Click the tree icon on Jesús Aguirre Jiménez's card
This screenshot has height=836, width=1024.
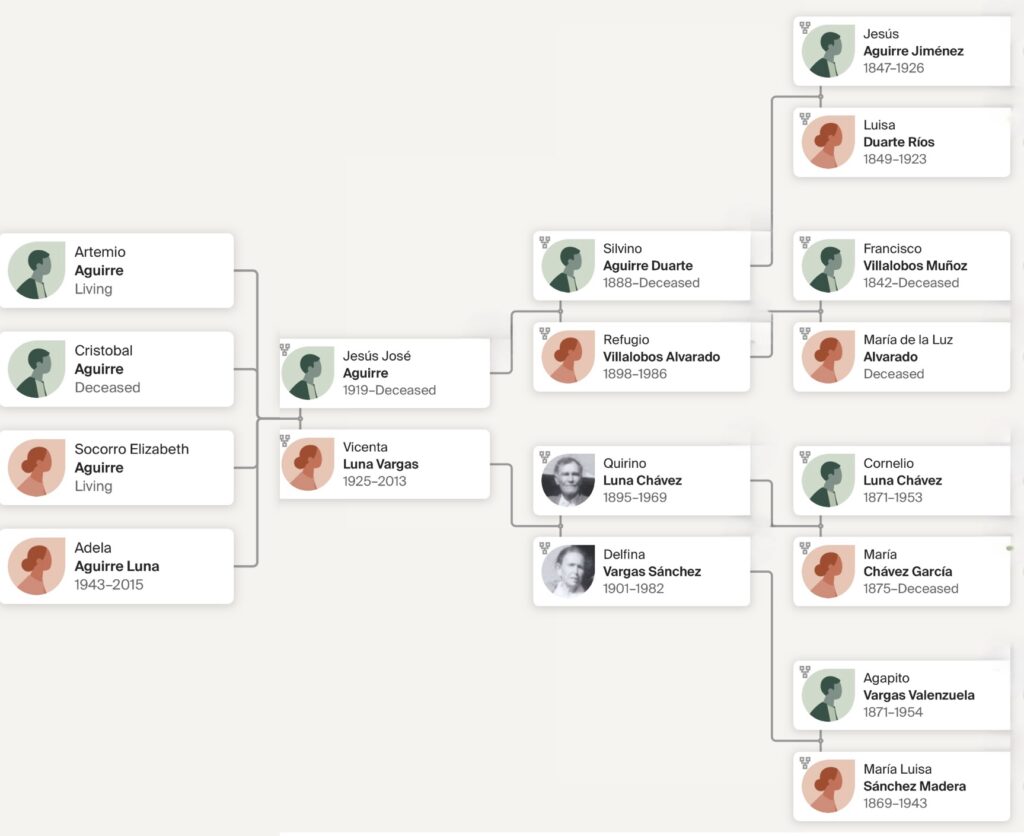point(805,28)
